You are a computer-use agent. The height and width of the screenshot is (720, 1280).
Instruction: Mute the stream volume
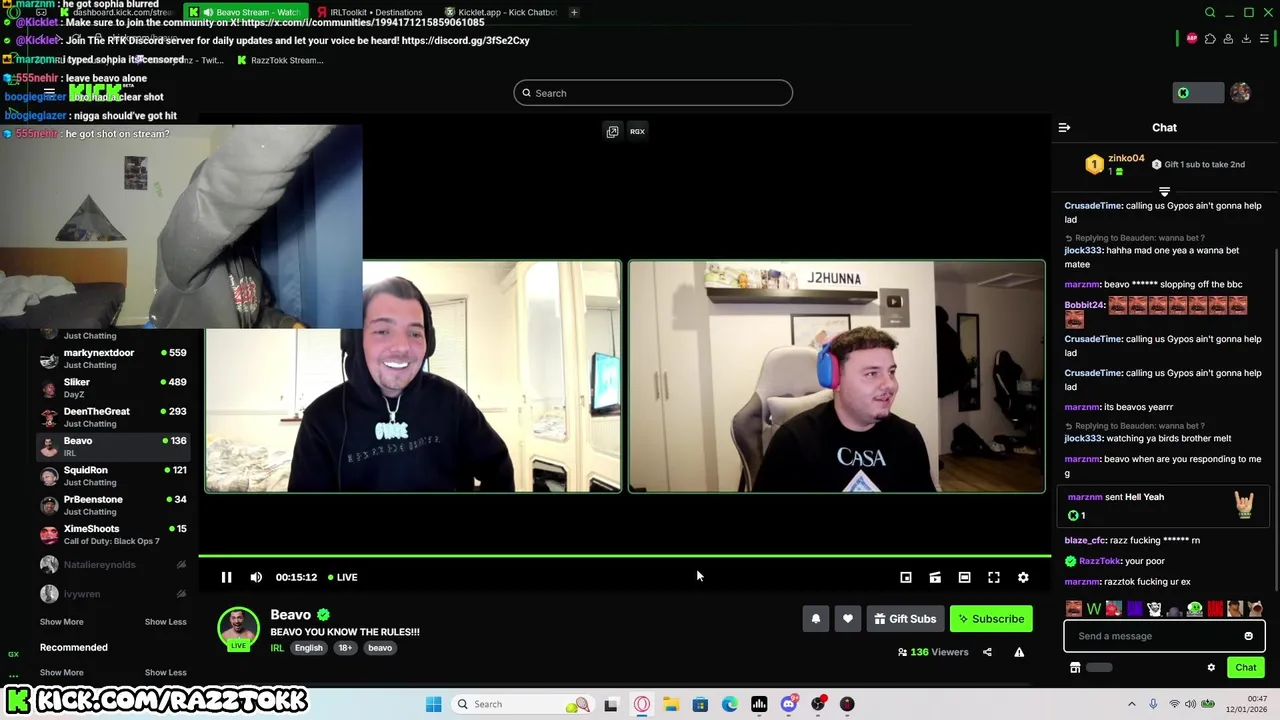click(256, 577)
